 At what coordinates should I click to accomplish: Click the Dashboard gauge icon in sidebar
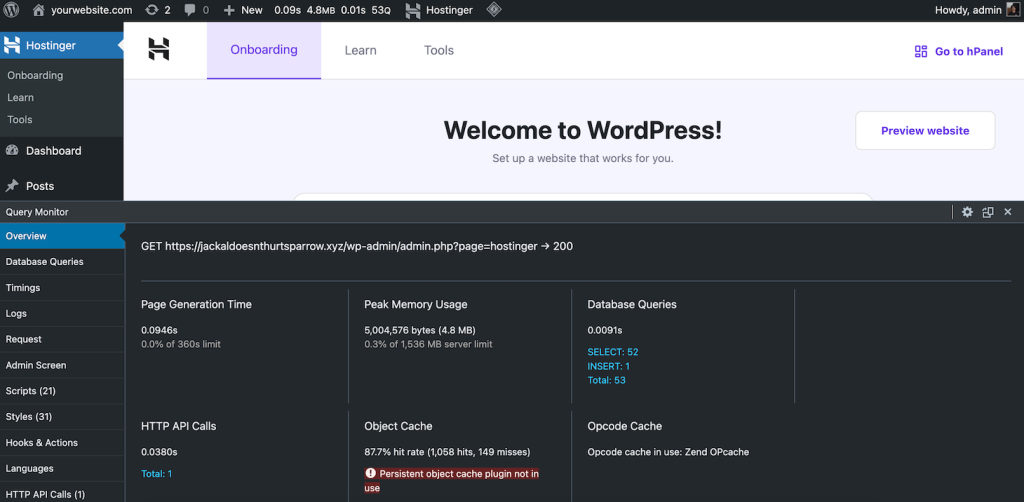point(11,150)
